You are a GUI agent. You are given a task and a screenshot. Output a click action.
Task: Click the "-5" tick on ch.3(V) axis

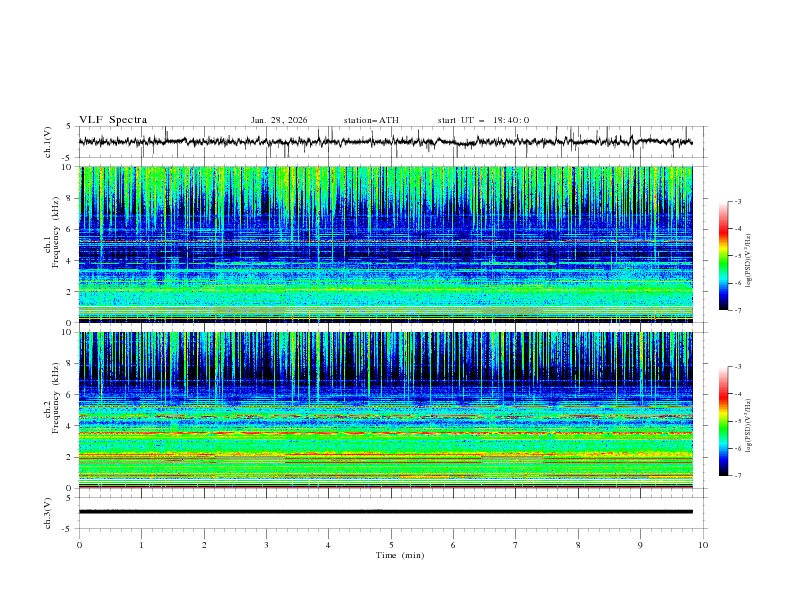68,529
